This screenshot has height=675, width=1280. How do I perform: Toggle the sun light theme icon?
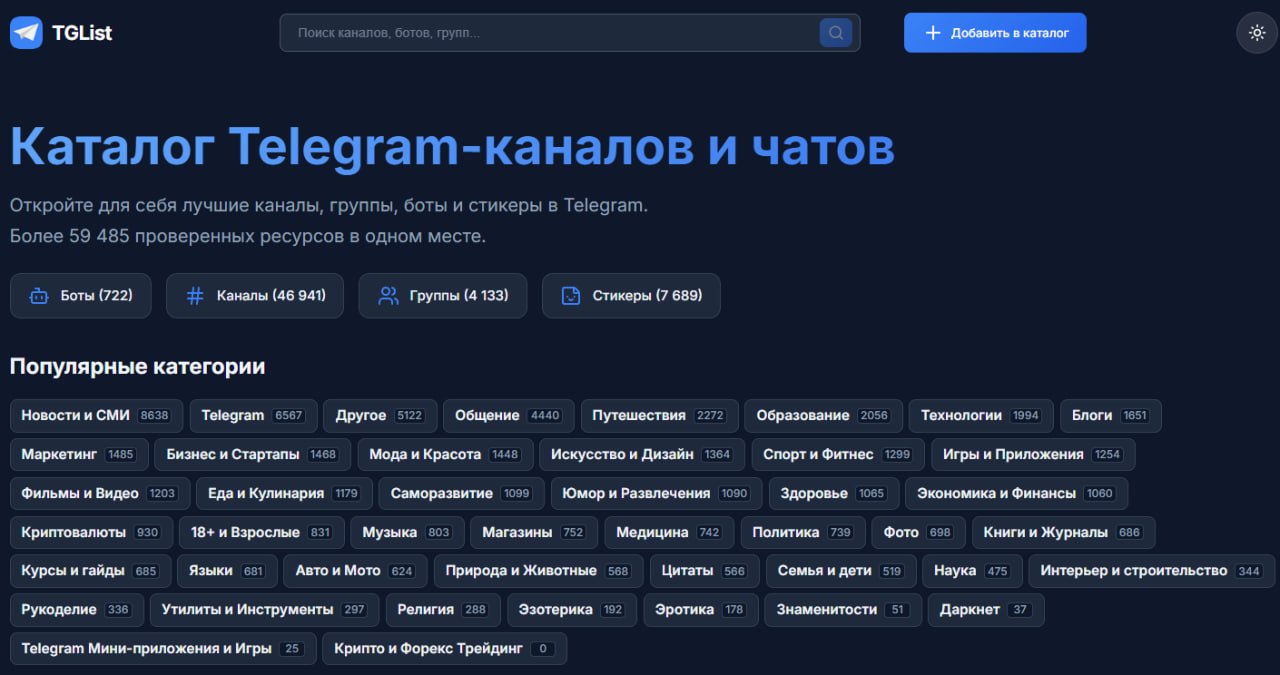point(1257,33)
